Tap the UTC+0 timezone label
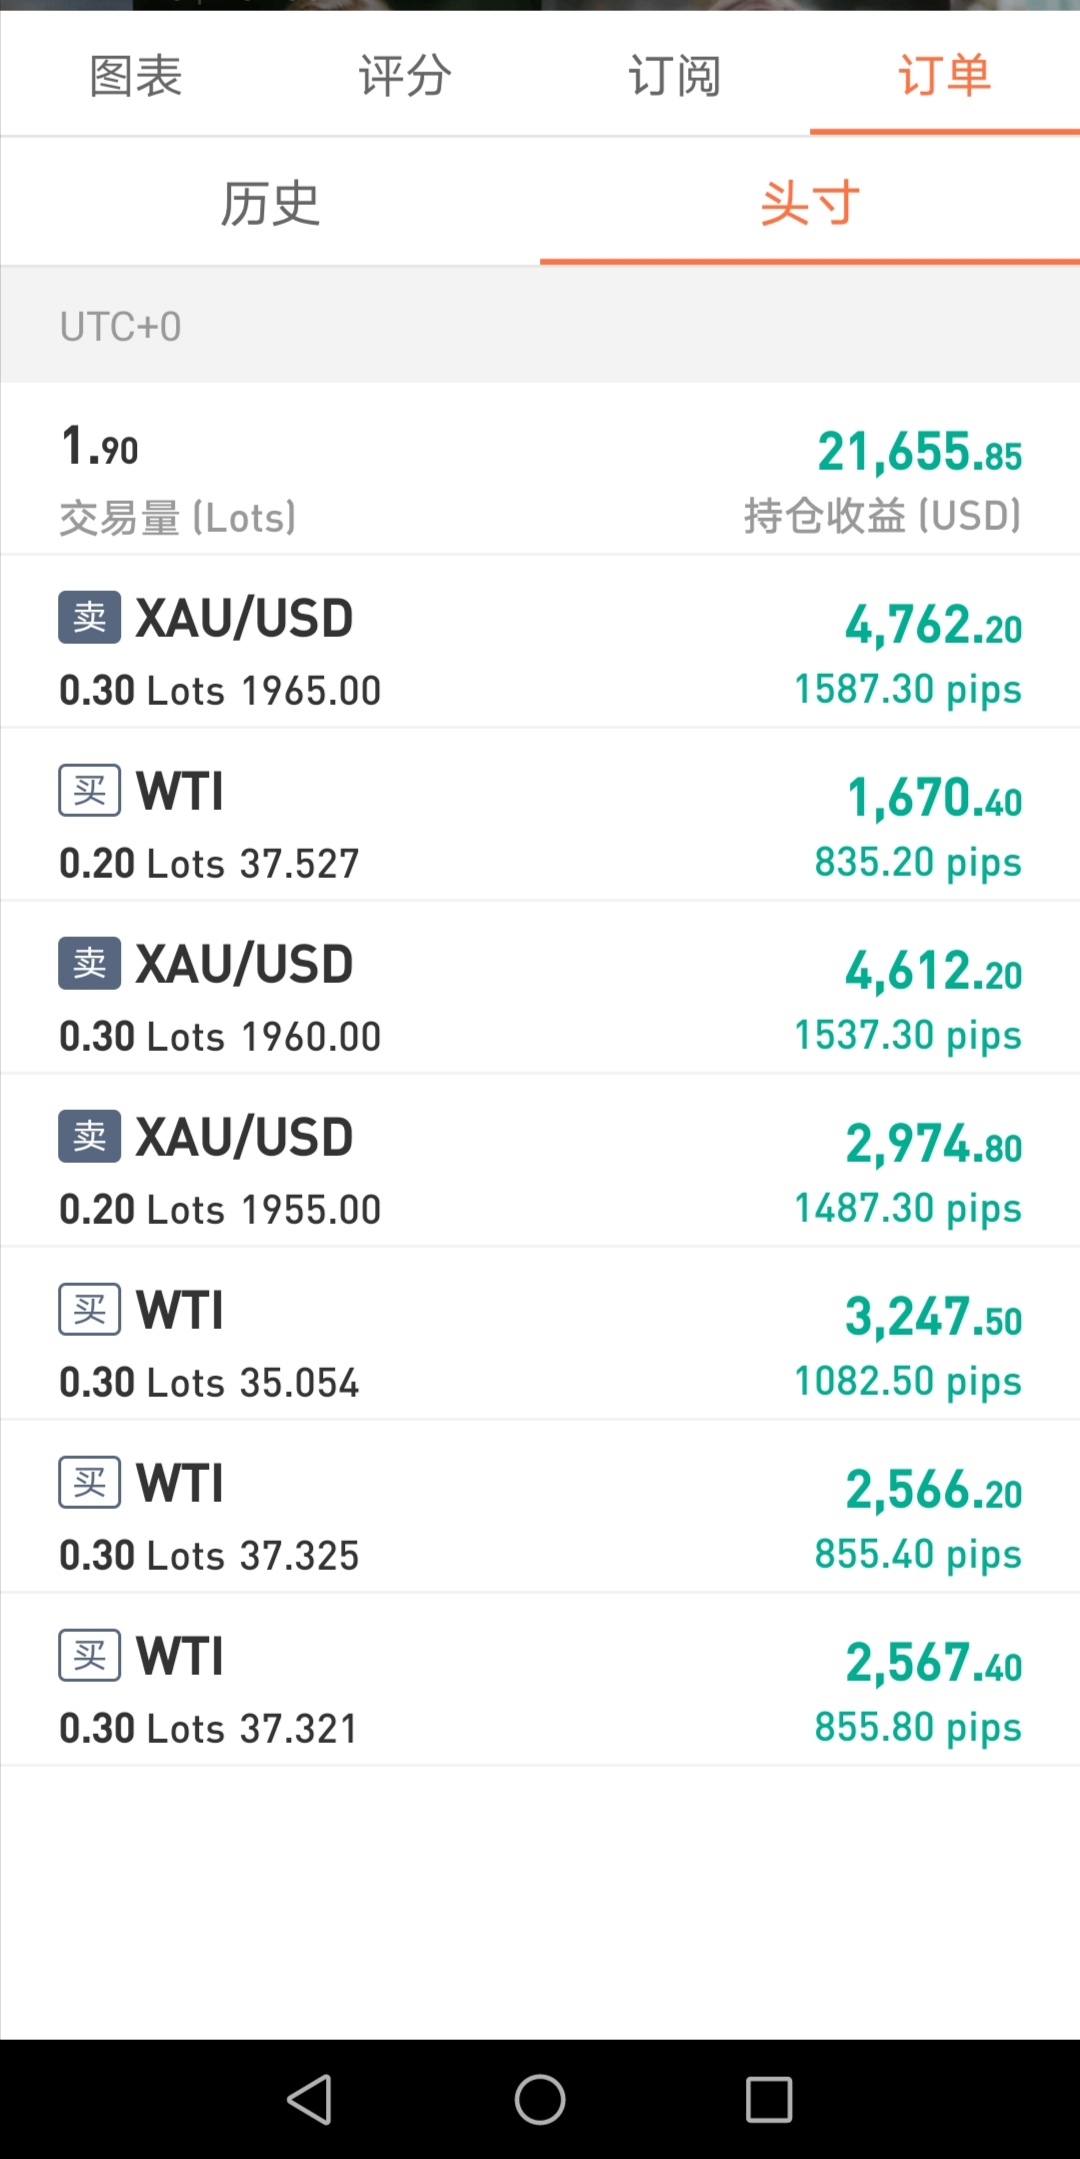 point(121,327)
